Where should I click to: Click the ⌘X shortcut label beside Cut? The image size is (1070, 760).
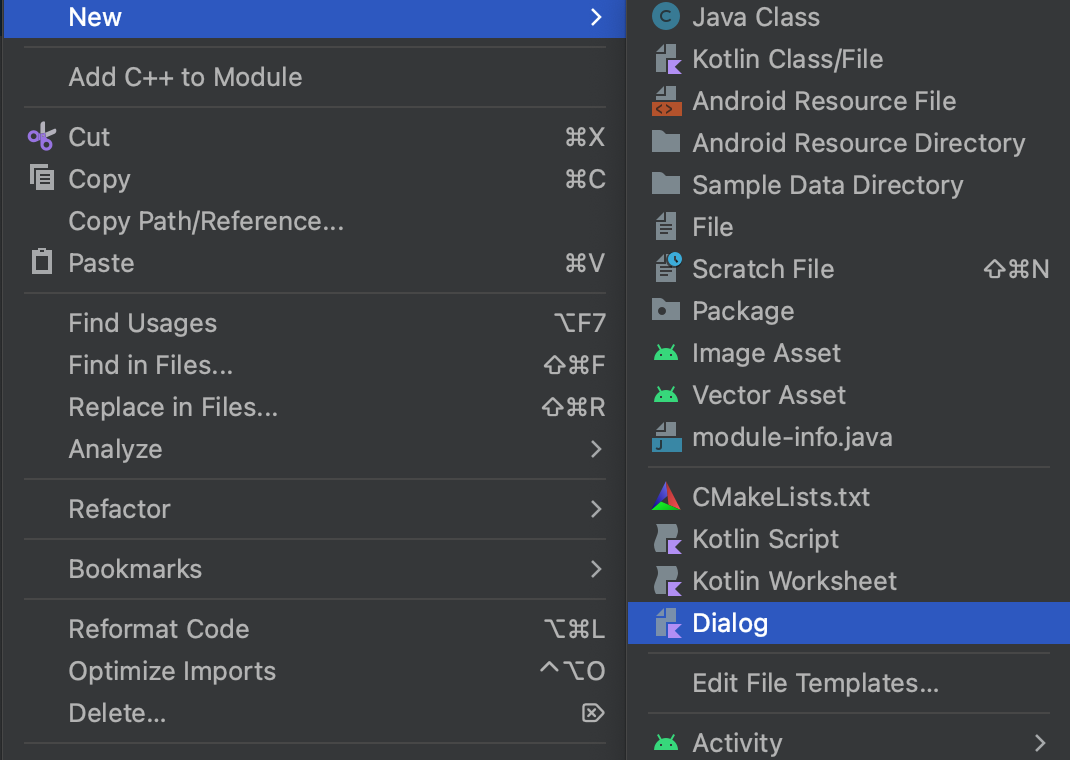(x=585, y=137)
